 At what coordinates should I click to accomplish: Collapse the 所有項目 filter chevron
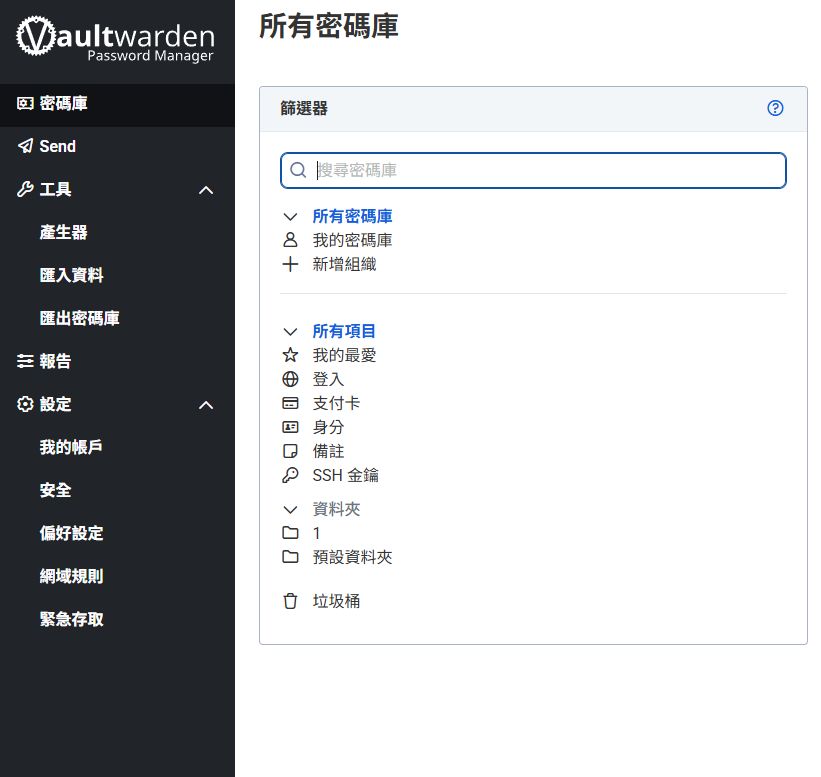291,331
